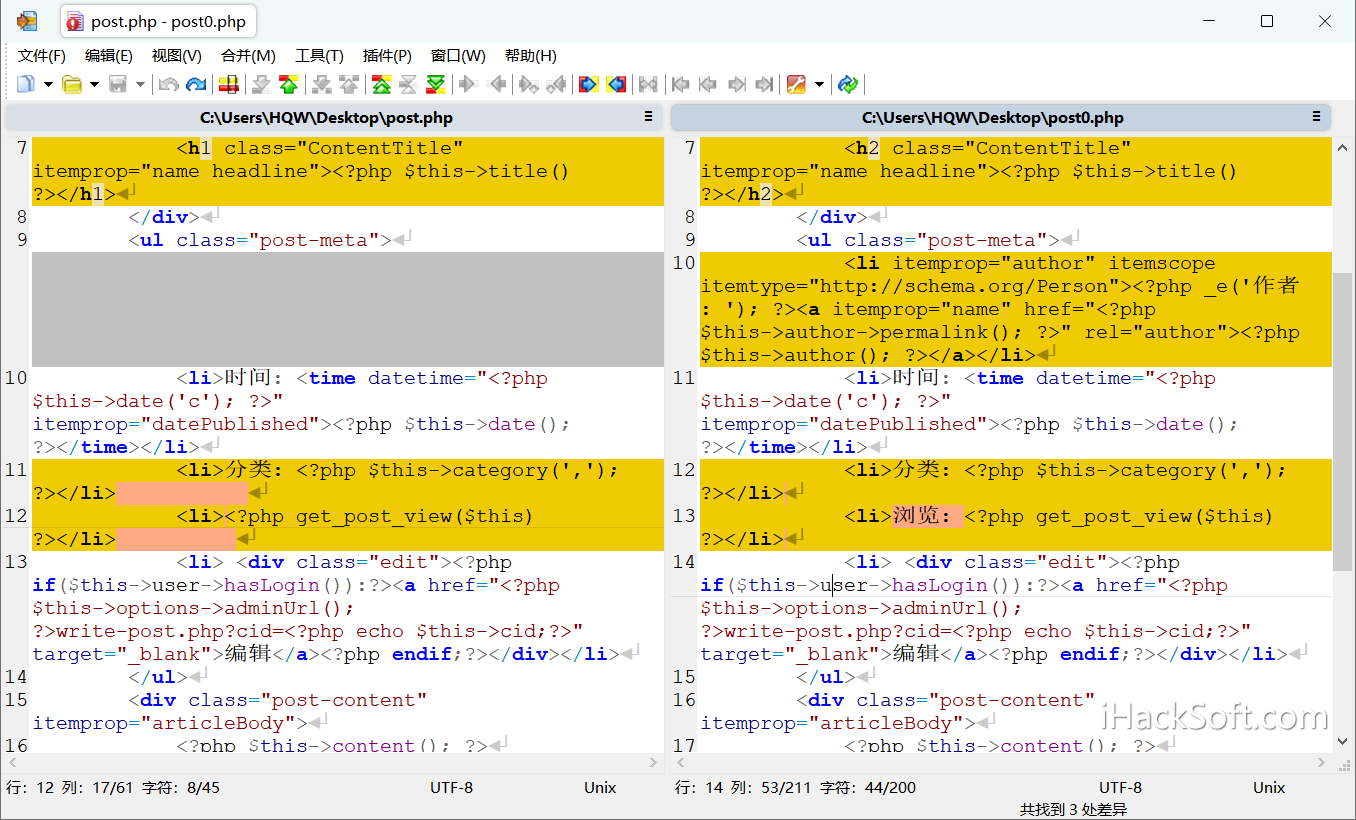Image resolution: width=1356 pixels, height=820 pixels.
Task: Open the 文件(F) menu
Action: (x=42, y=56)
